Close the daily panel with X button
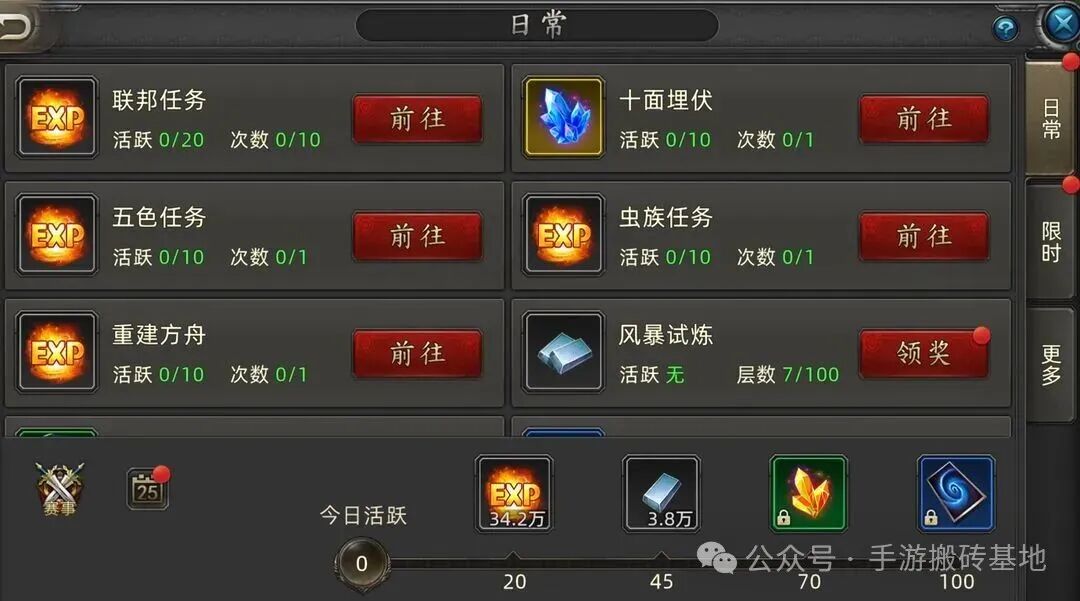This screenshot has width=1080, height=601. click(x=1059, y=23)
